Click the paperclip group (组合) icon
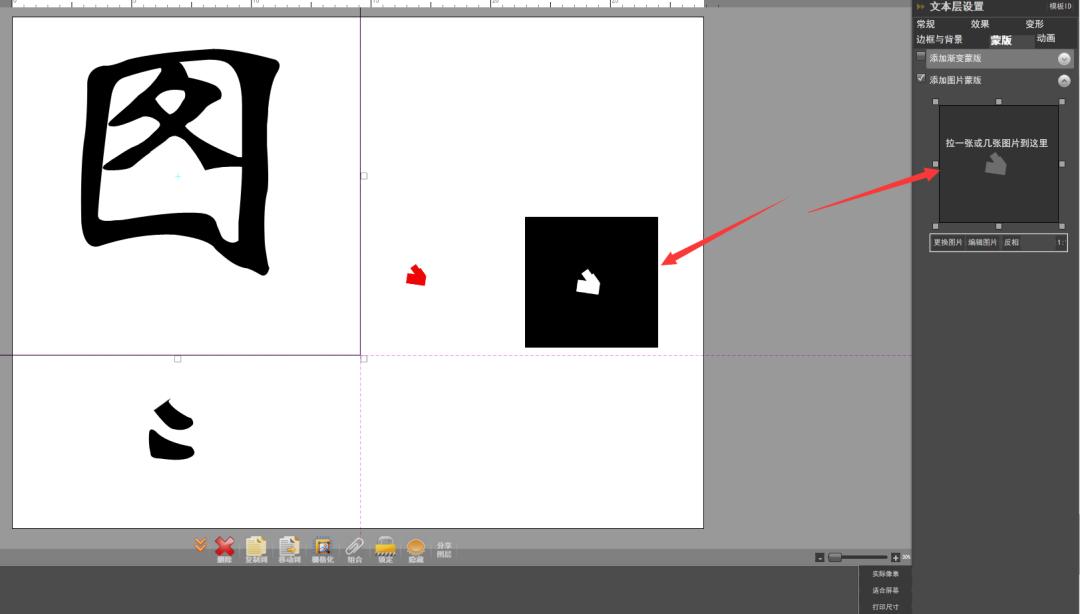The image size is (1080, 614). (354, 546)
